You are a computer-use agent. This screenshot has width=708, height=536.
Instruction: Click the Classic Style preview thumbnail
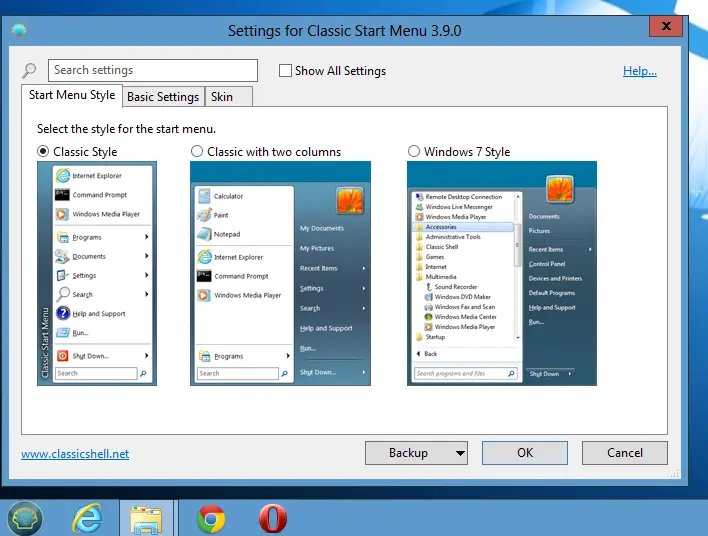(97, 274)
